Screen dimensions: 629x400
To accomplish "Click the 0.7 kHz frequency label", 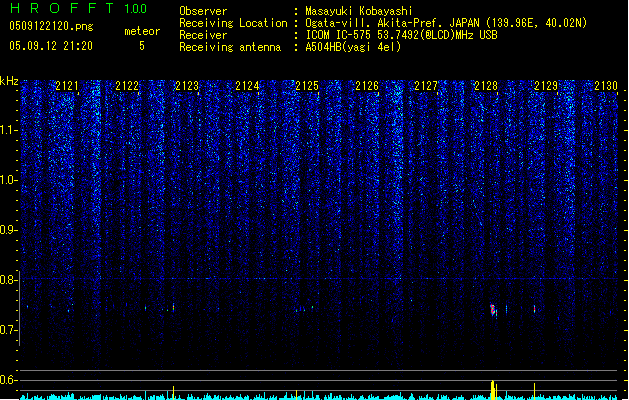I will pos(8,330).
